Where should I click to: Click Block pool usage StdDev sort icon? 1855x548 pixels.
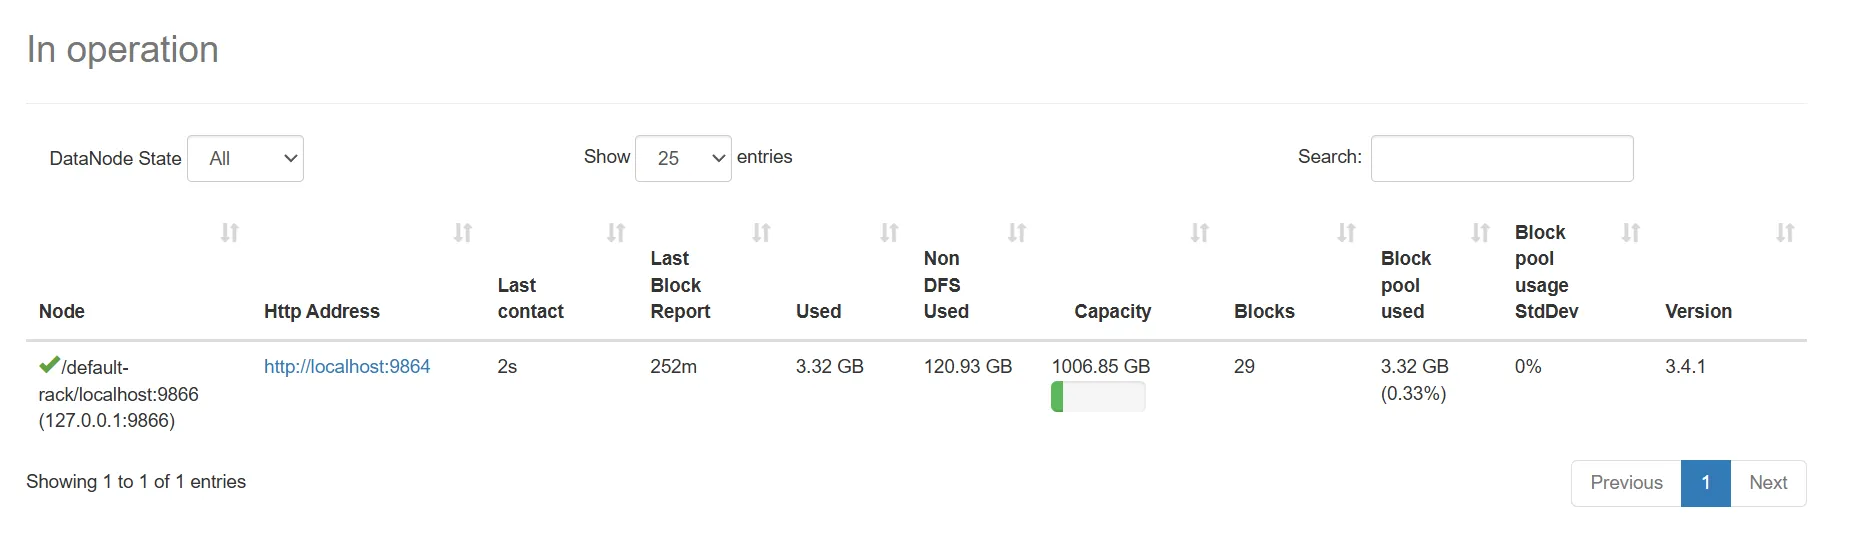pyautogui.click(x=1630, y=233)
